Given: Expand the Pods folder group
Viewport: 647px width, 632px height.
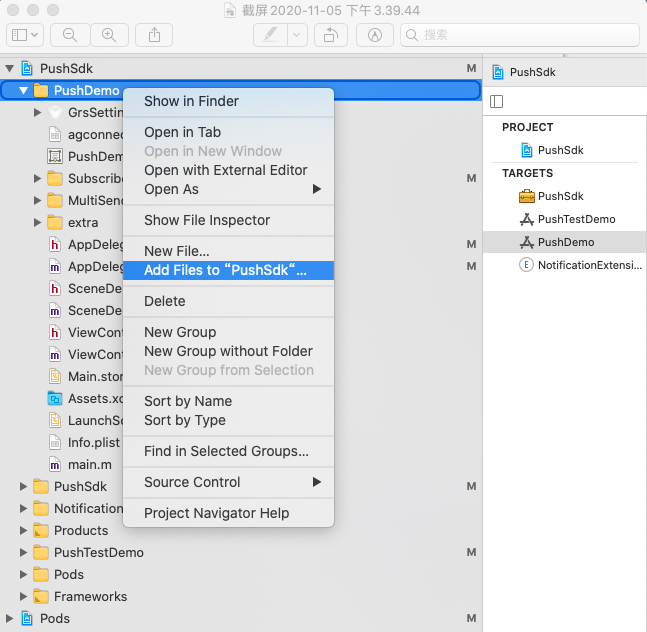Looking at the screenshot, I should (24, 574).
